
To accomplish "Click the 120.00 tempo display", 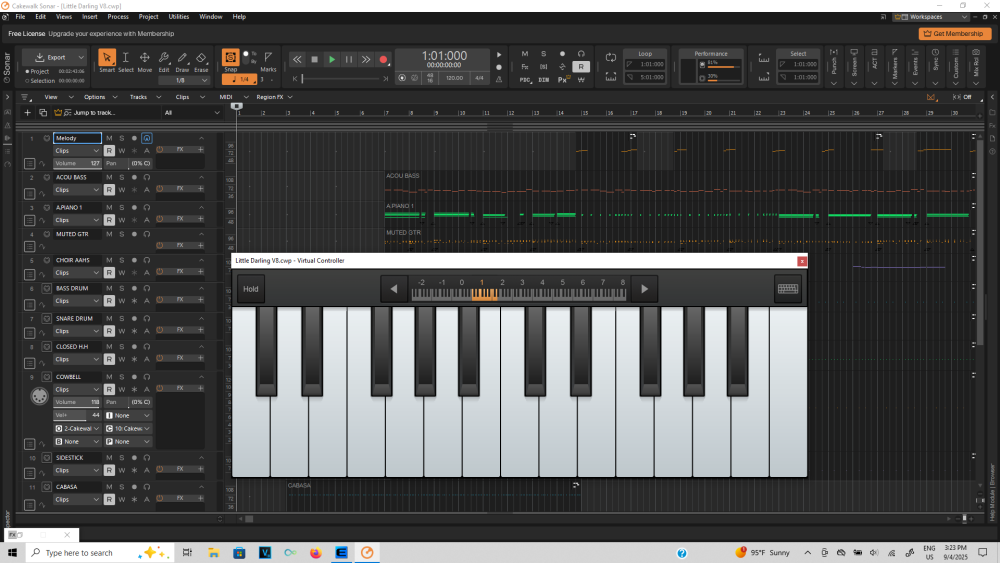I will (x=455, y=78).
